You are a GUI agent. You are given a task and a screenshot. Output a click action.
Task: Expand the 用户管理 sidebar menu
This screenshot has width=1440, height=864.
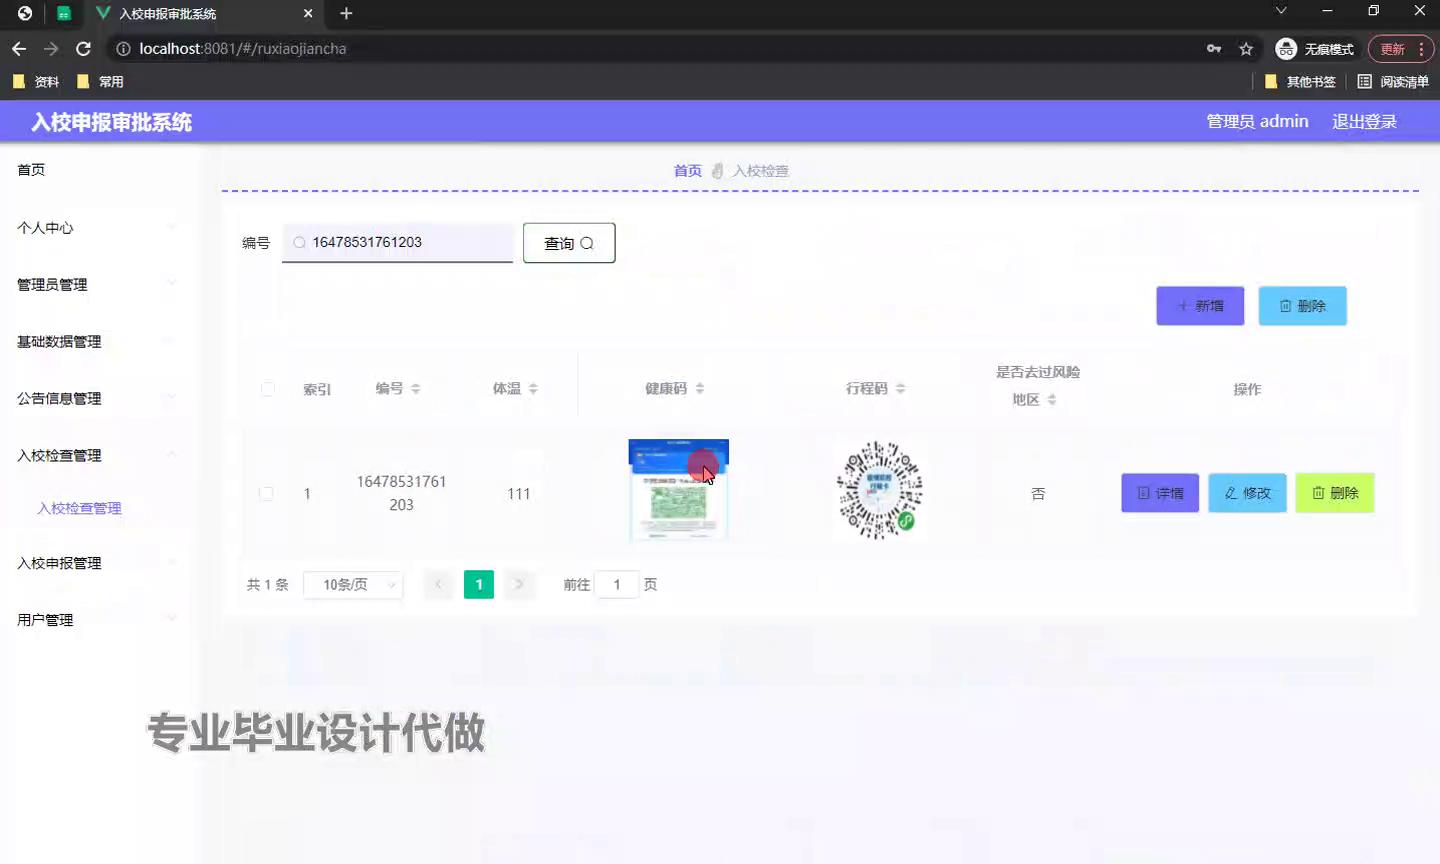(x=98, y=621)
